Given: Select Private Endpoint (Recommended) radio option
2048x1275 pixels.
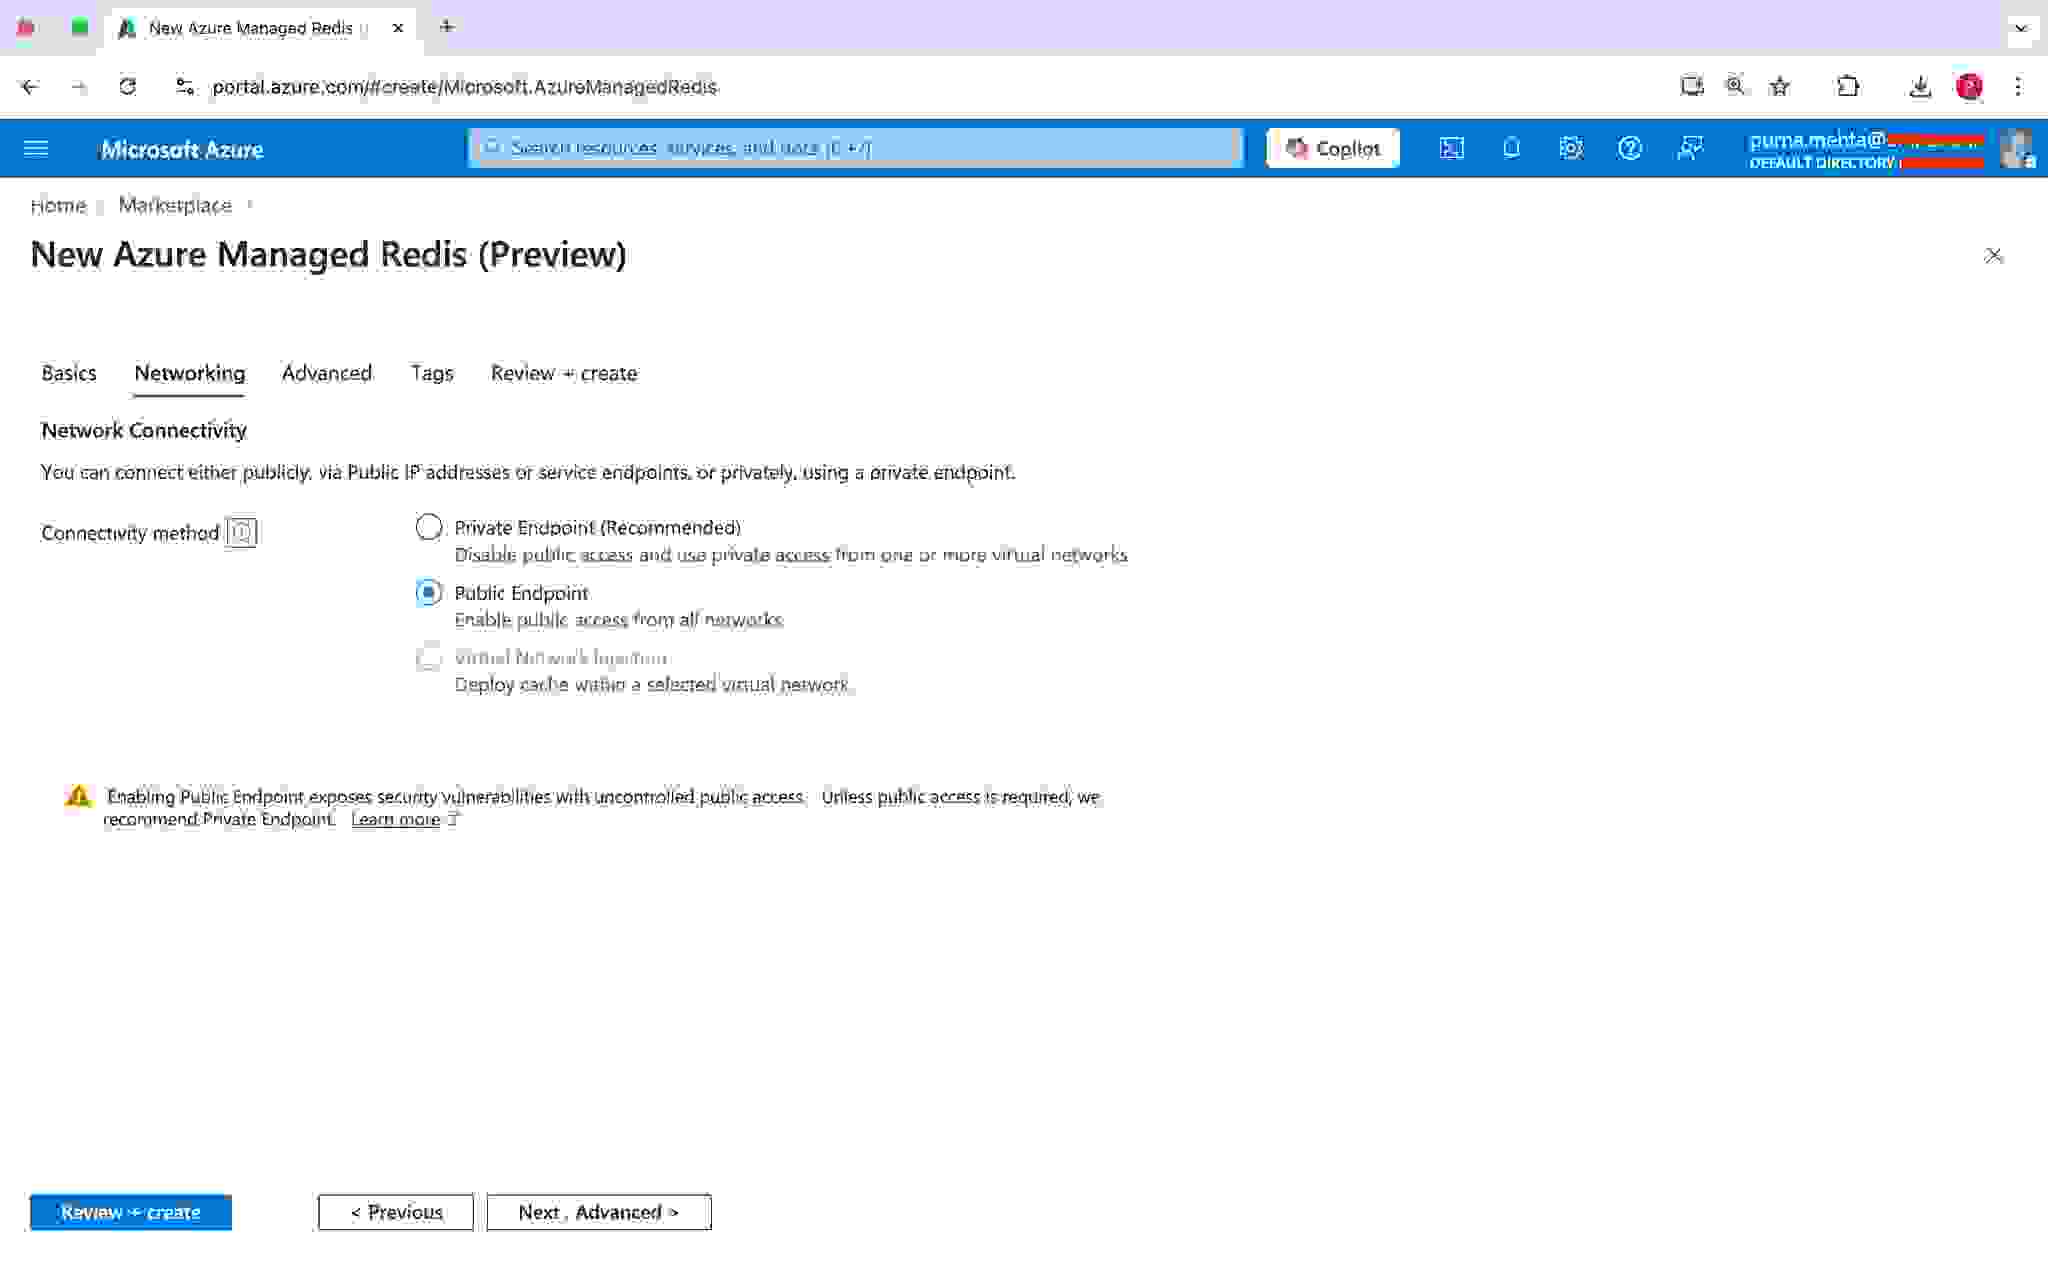Looking at the screenshot, I should [429, 527].
